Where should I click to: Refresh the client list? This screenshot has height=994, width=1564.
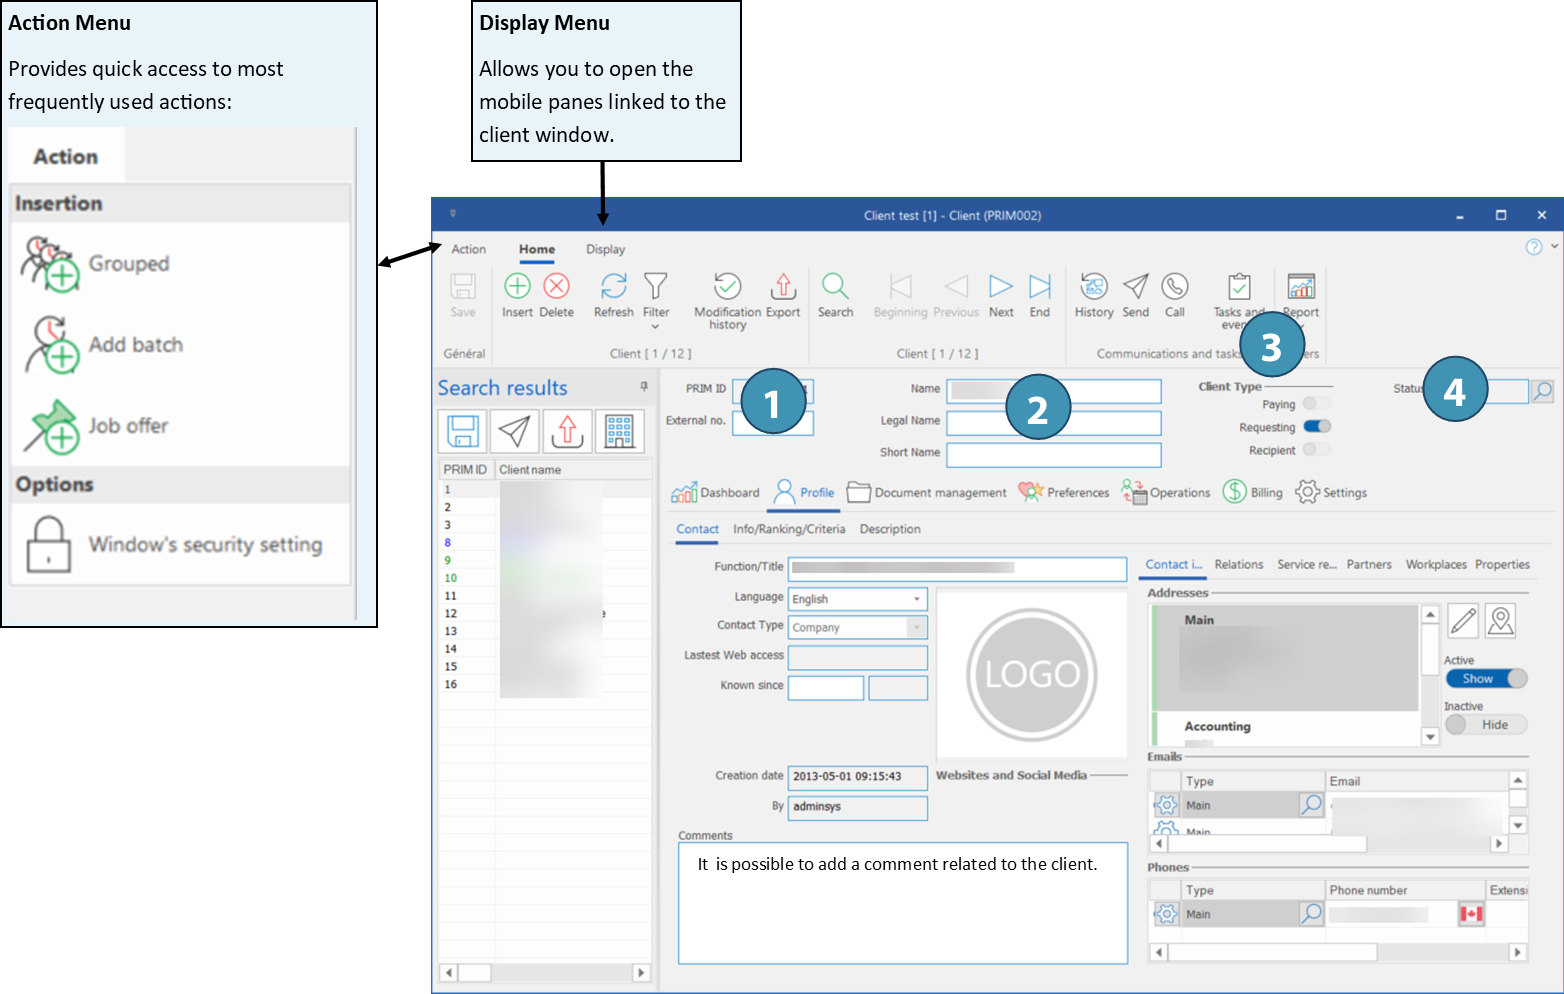(613, 287)
